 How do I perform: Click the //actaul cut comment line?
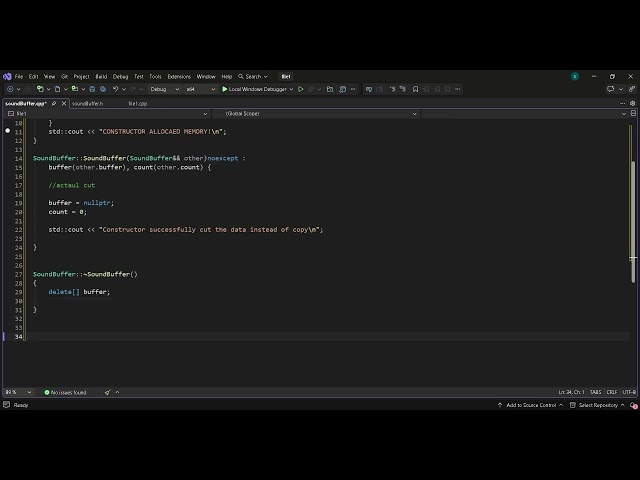[71, 185]
